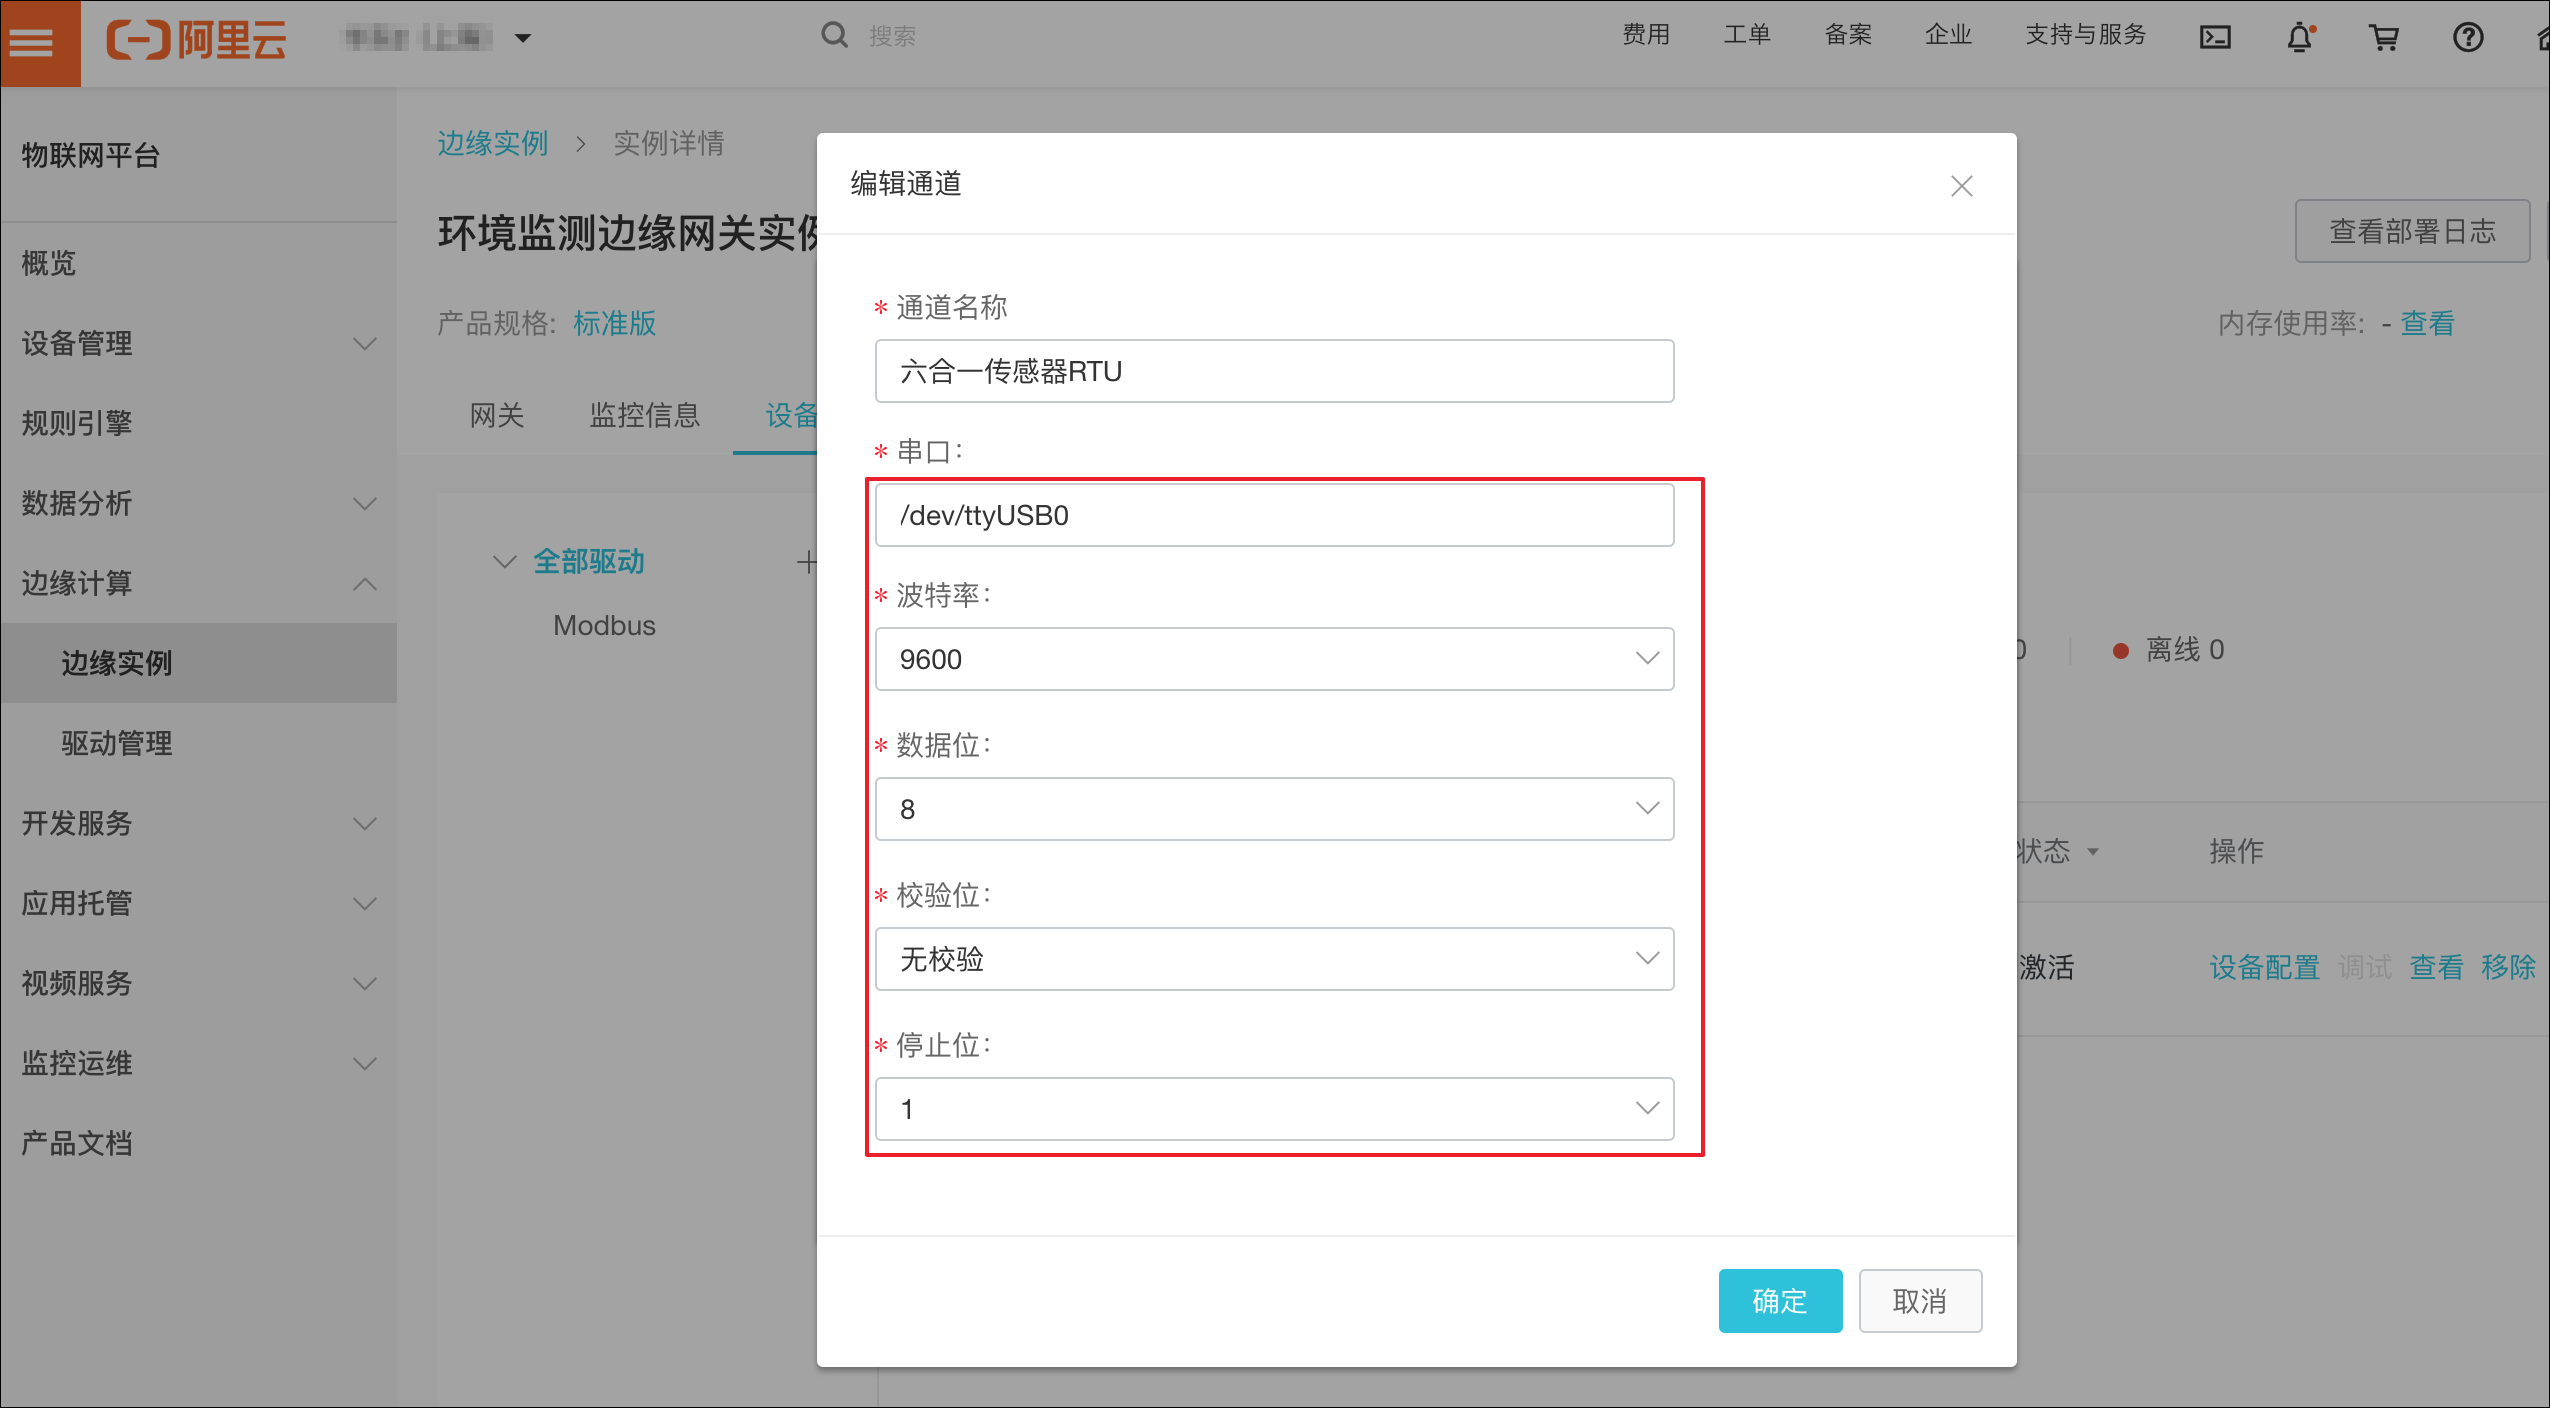Click the 离线 0 status indicator

pyautogui.click(x=2168, y=650)
